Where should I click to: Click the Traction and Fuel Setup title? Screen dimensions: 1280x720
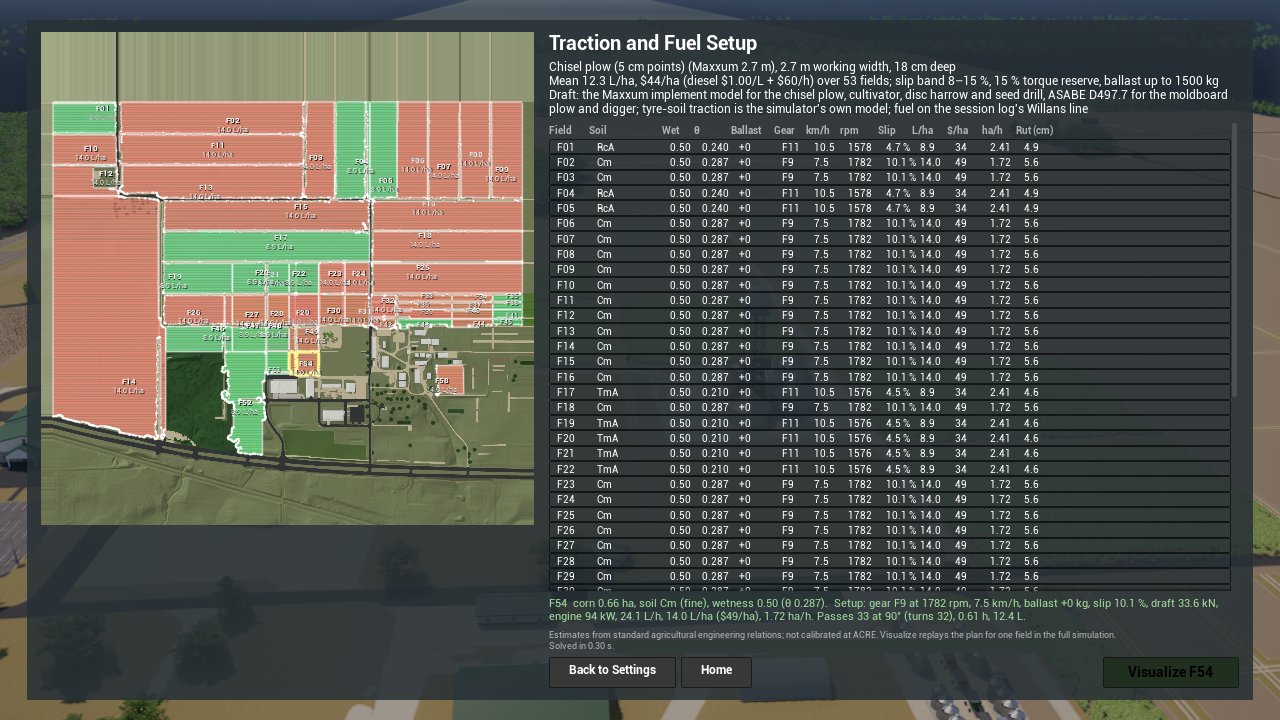point(653,43)
